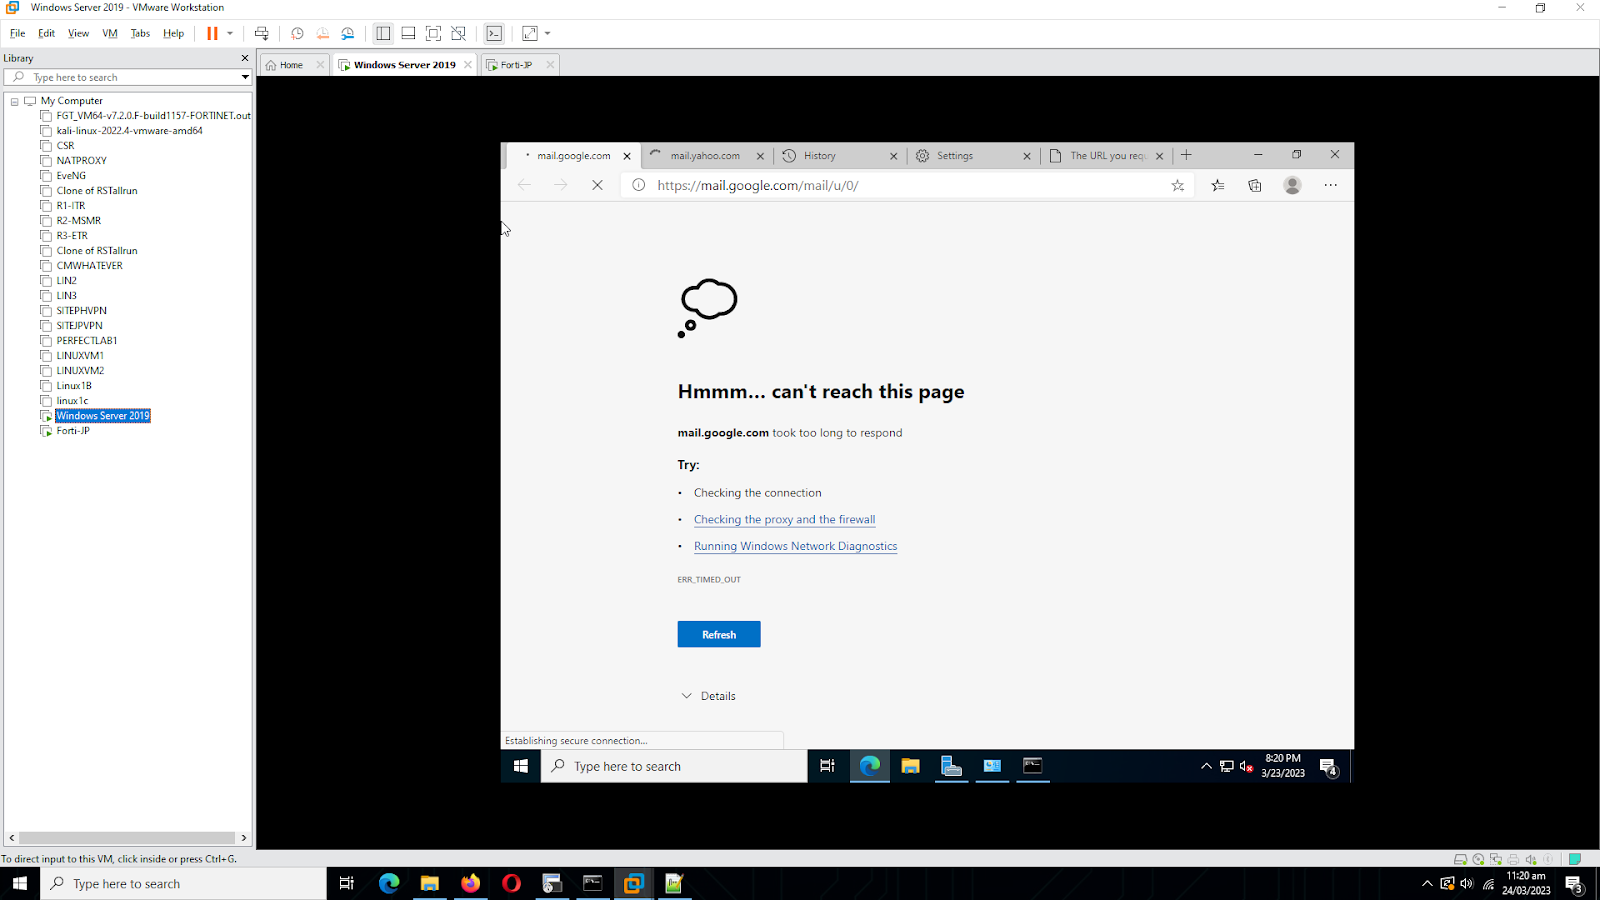Stop loading the Edge page

click(597, 185)
